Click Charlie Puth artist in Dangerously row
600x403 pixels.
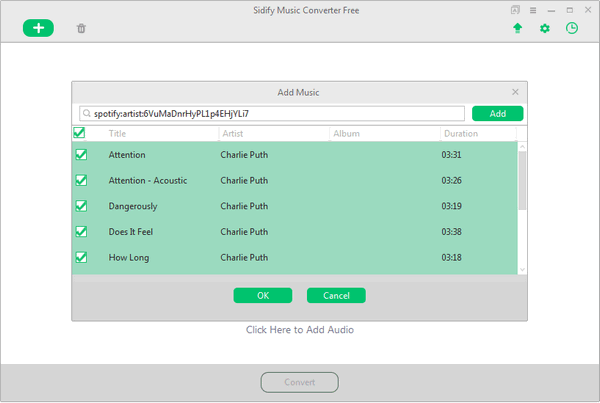pyautogui.click(x=244, y=206)
